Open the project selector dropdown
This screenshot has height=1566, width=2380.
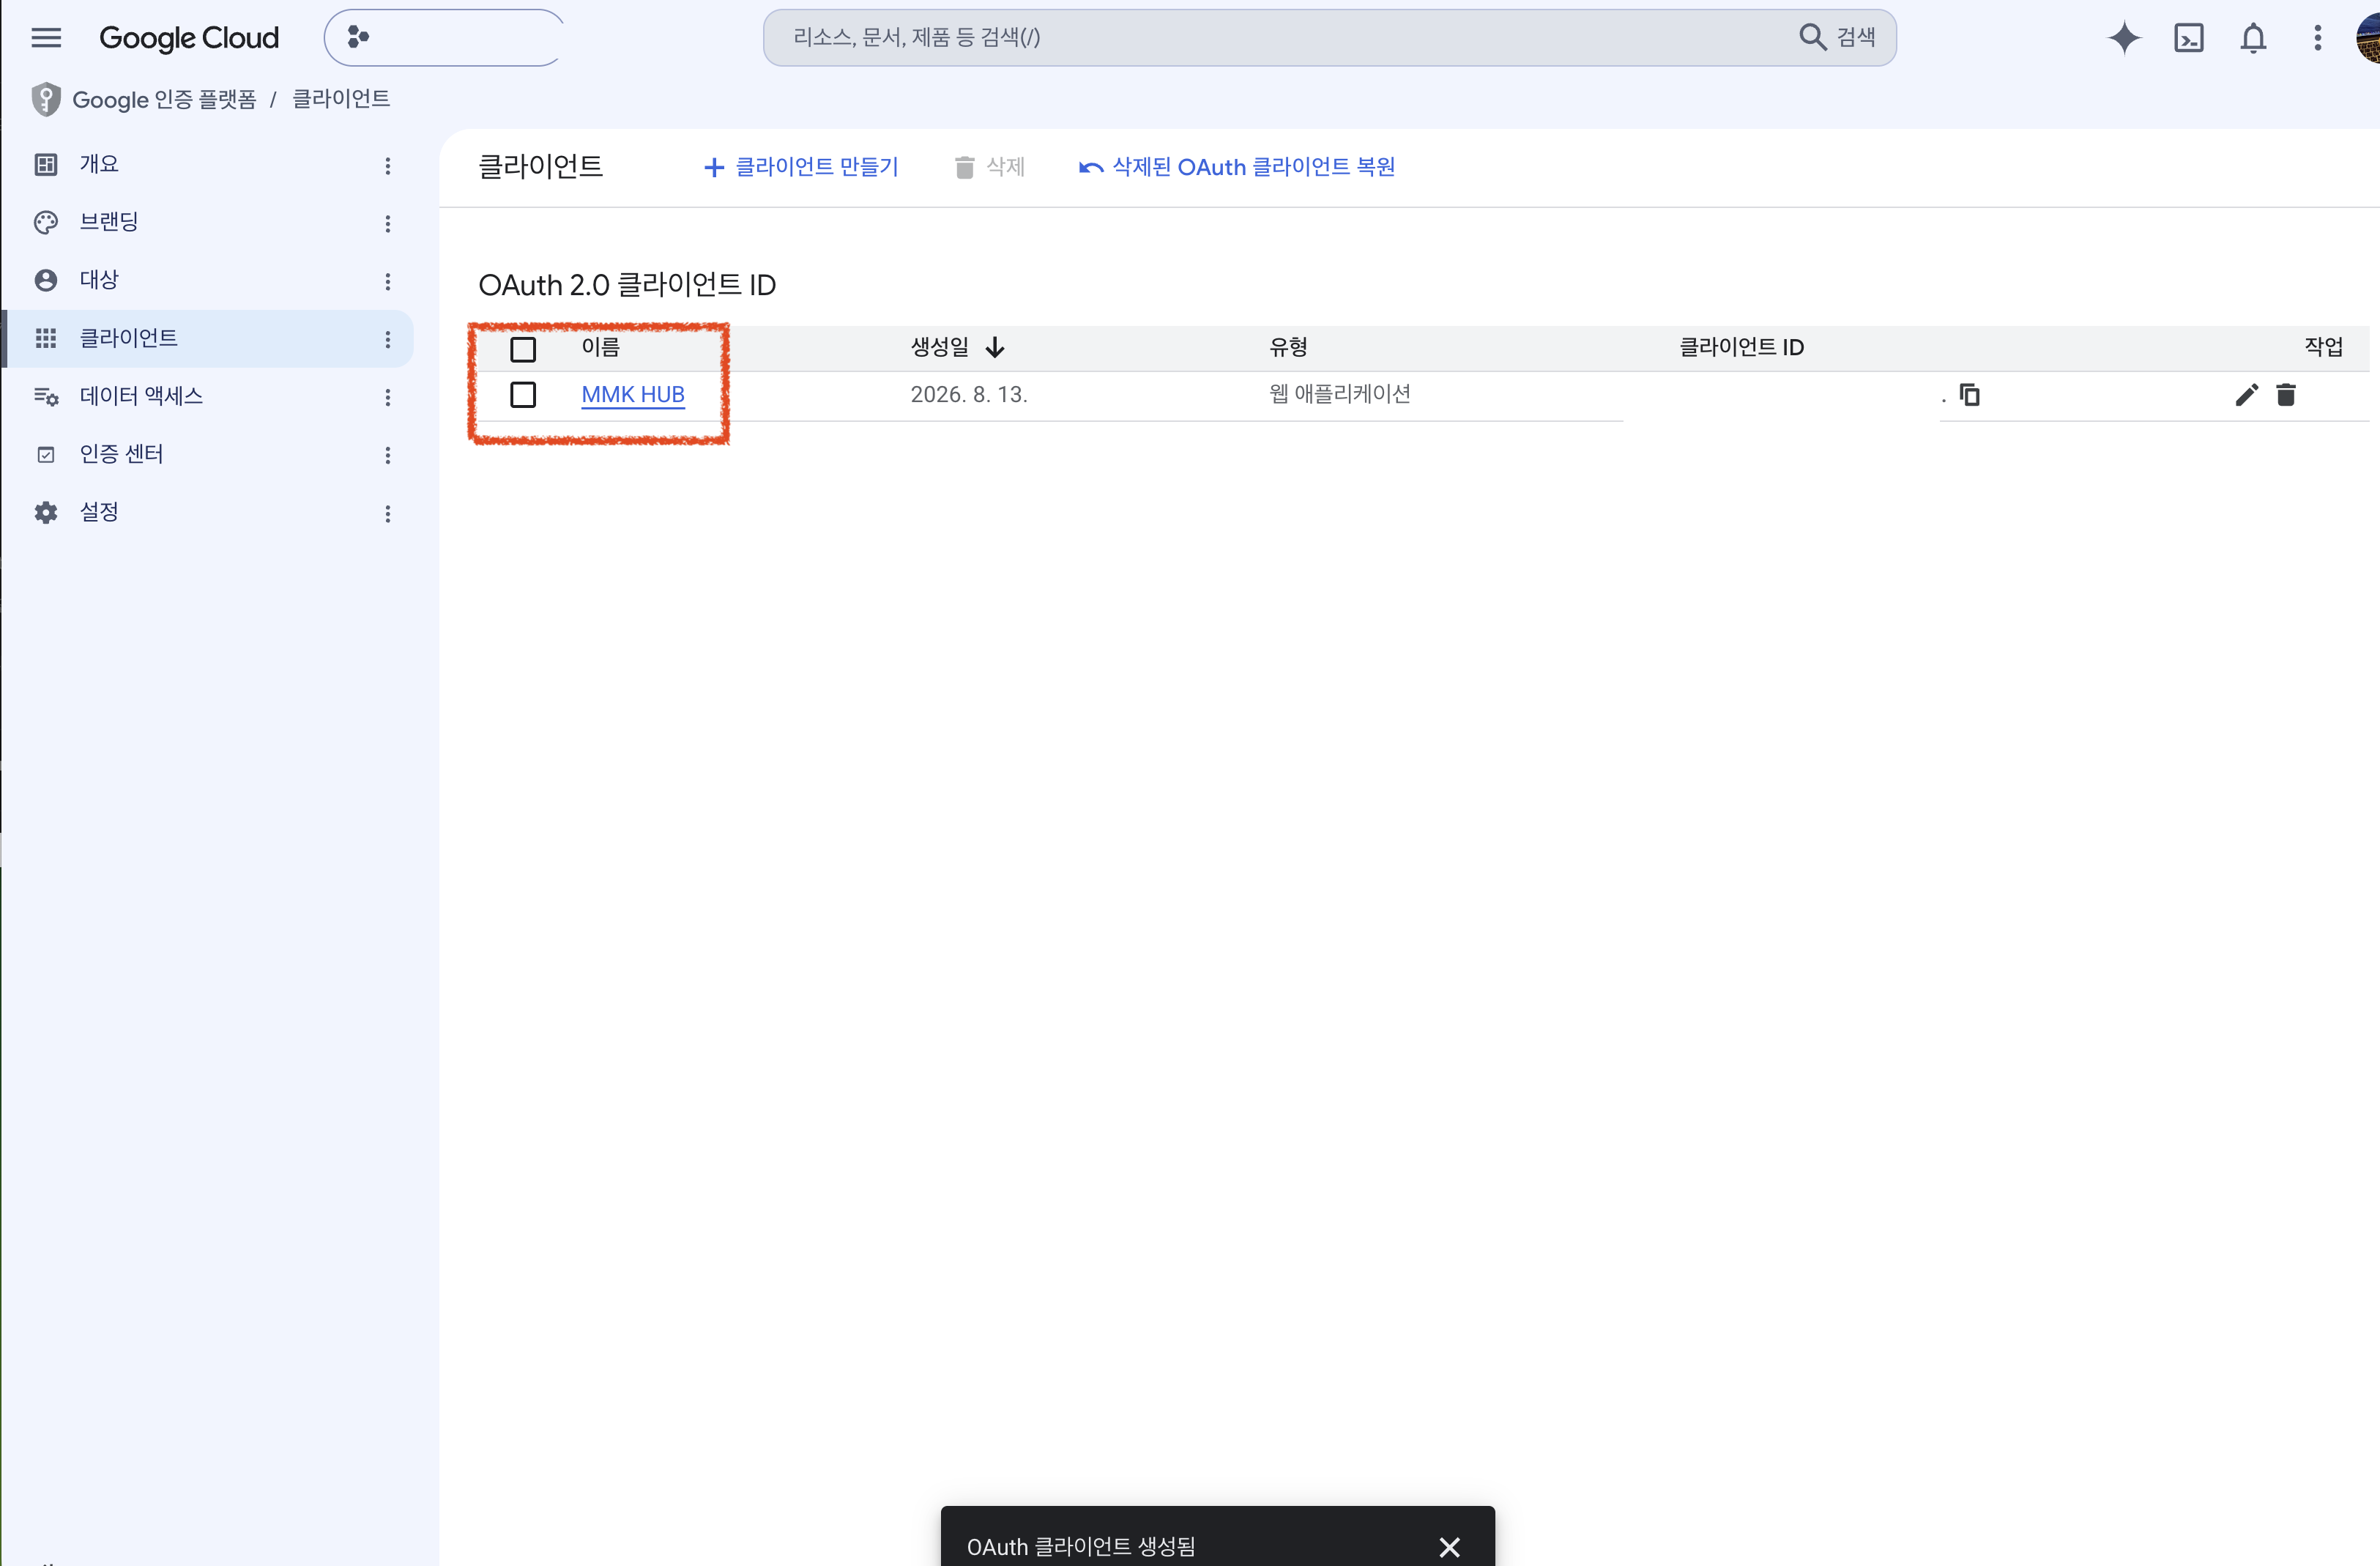tap(444, 38)
